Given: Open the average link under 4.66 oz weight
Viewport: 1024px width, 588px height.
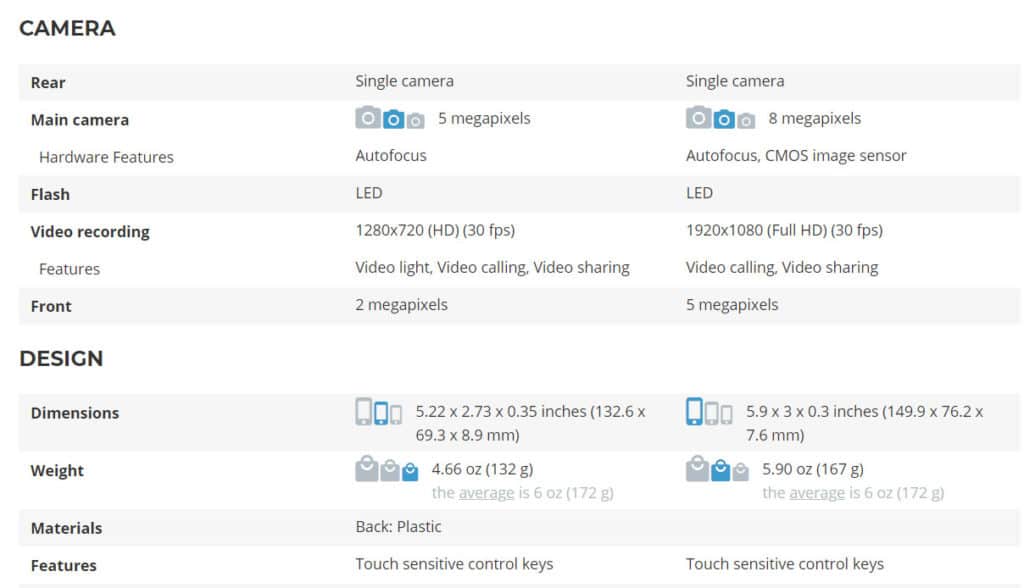Looking at the screenshot, I should point(487,493).
